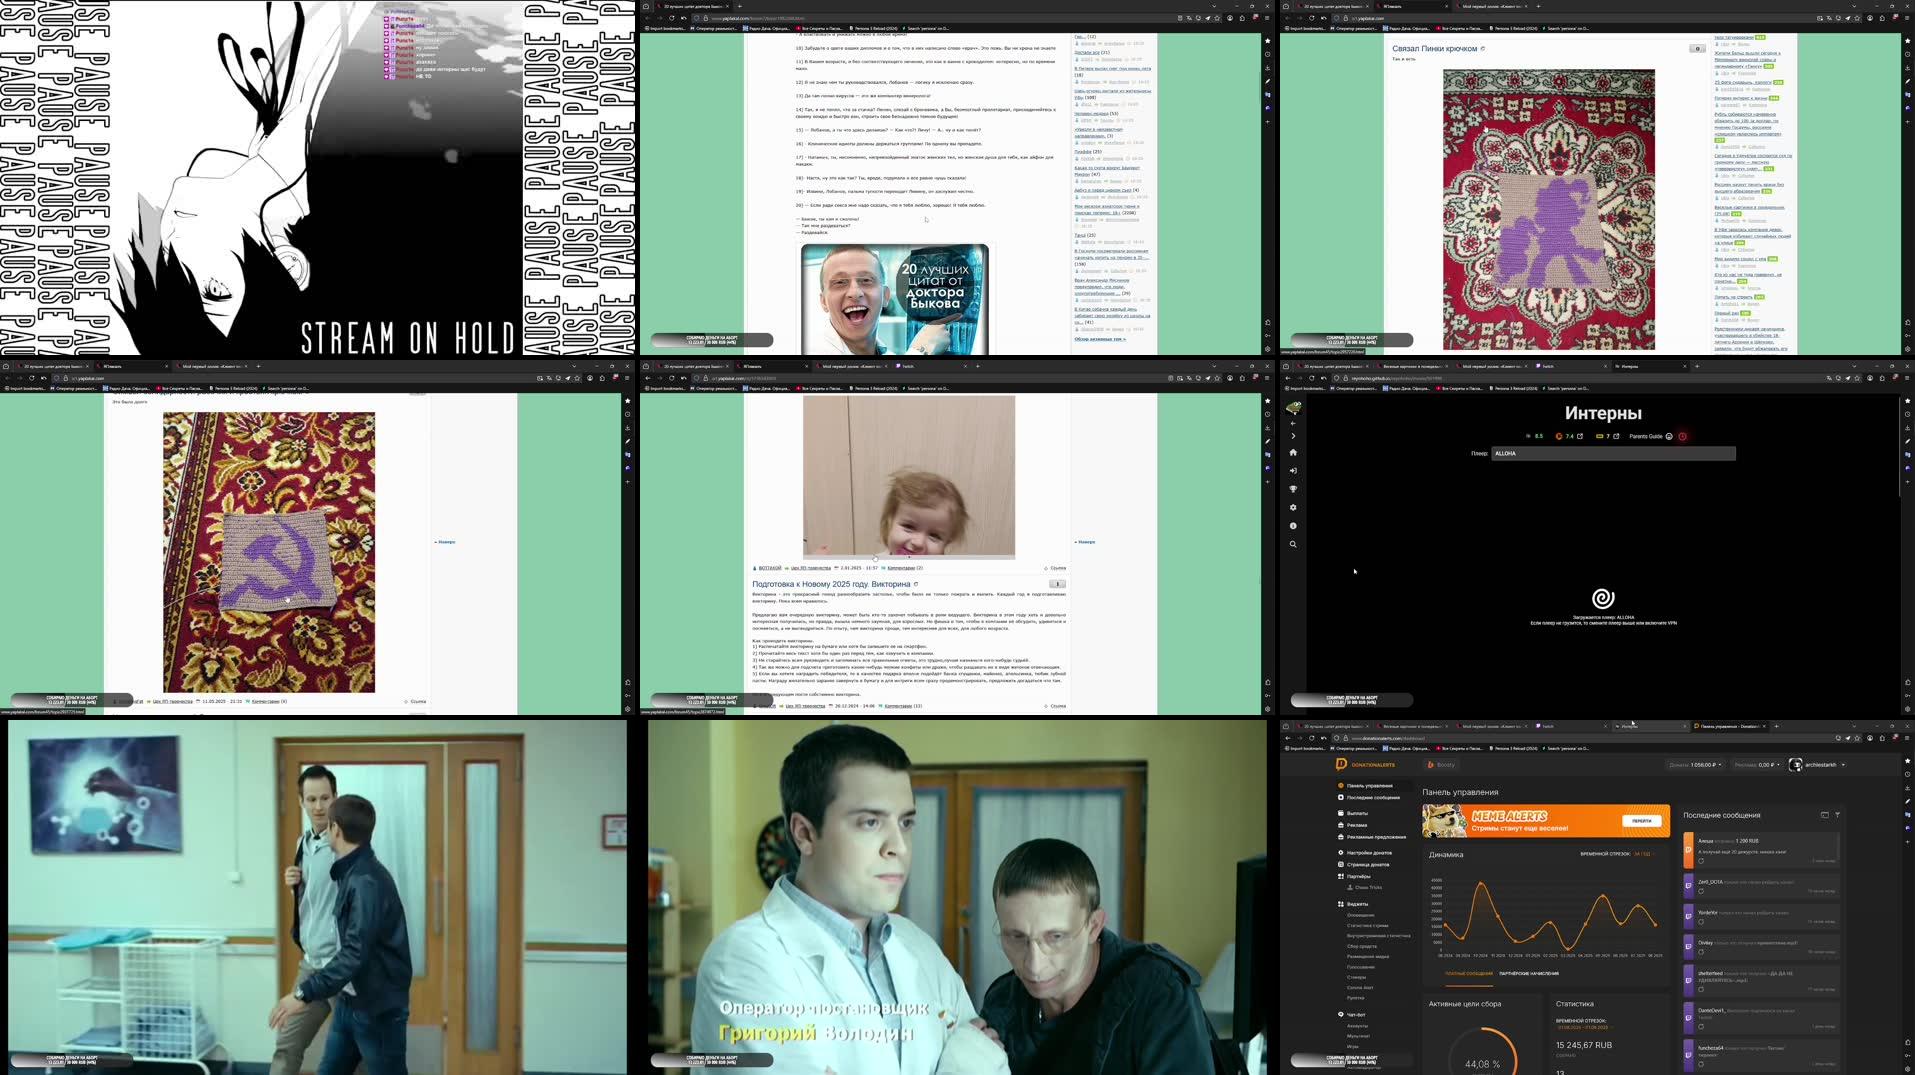This screenshot has width=1915, height=1075.
Task: Click the red clock icon next to Parents Guide
Action: pyautogui.click(x=1682, y=436)
